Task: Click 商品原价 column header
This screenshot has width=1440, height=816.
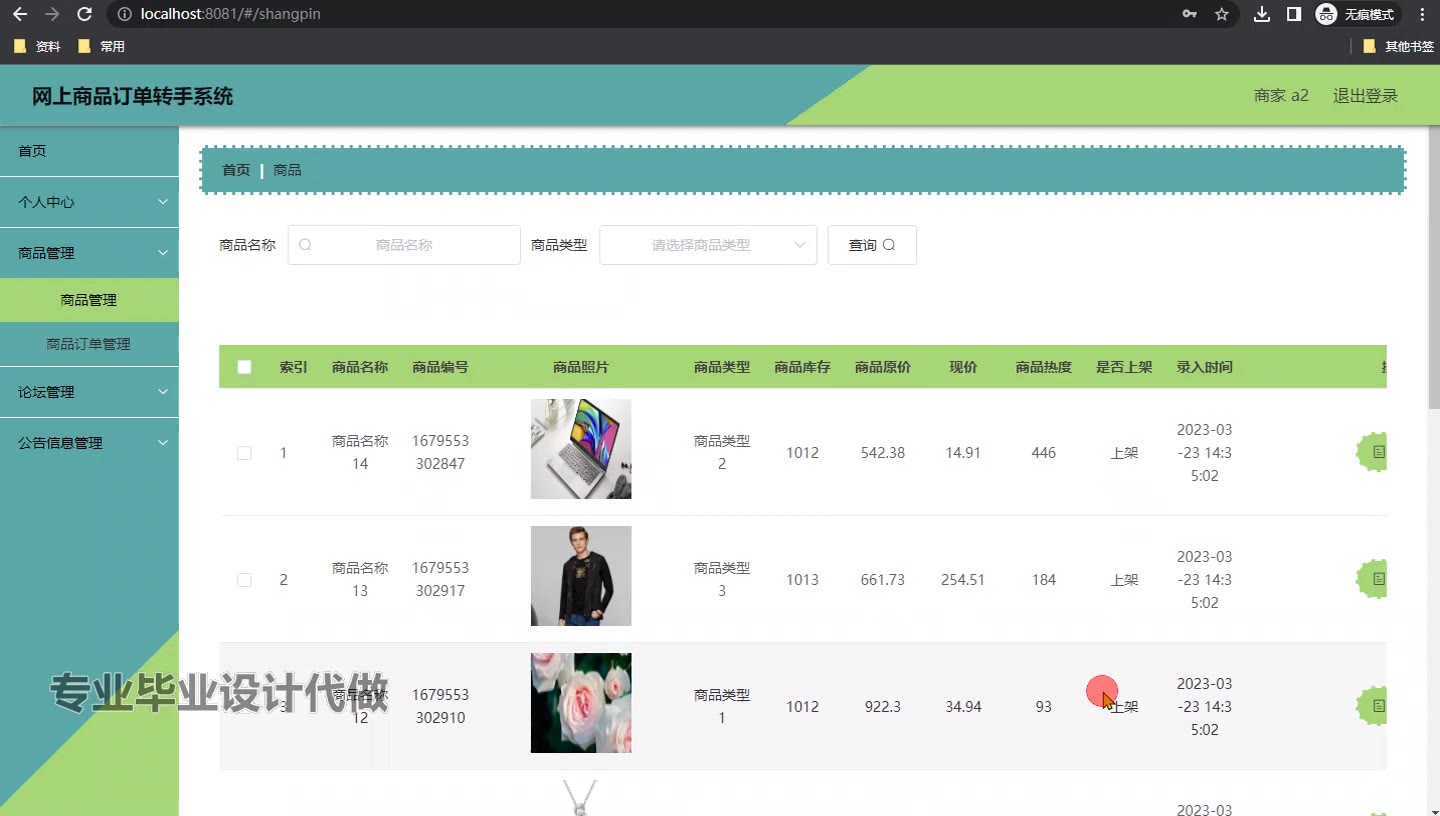Action: (883, 367)
